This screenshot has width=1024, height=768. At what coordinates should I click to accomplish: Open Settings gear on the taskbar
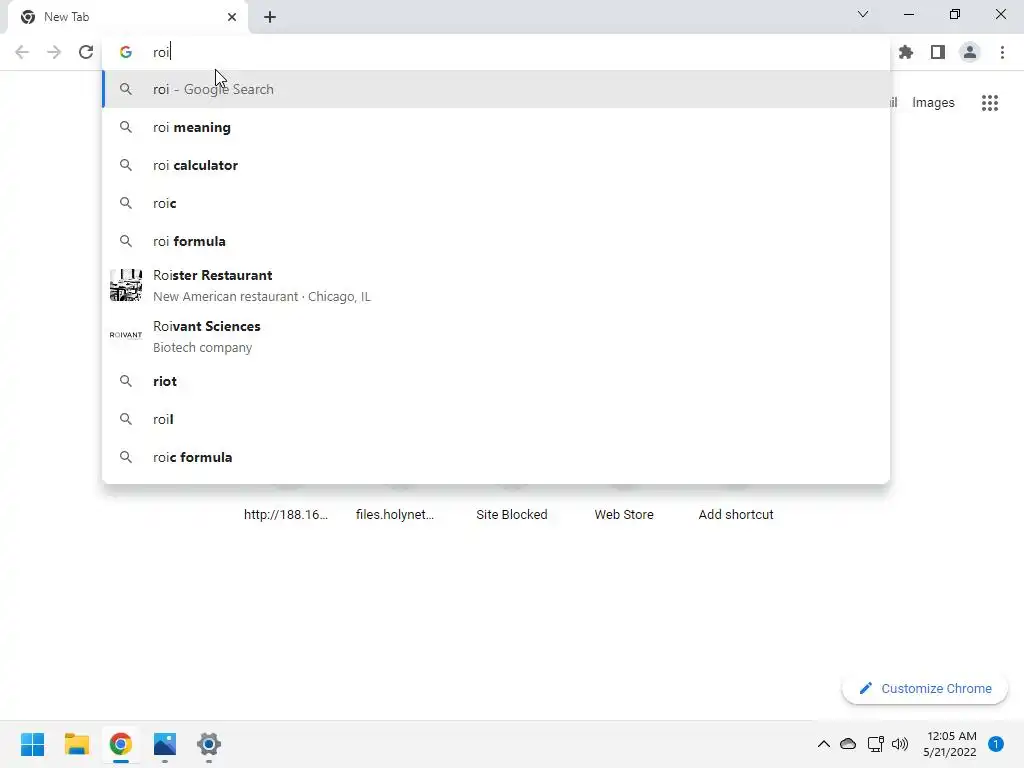pyautogui.click(x=209, y=744)
